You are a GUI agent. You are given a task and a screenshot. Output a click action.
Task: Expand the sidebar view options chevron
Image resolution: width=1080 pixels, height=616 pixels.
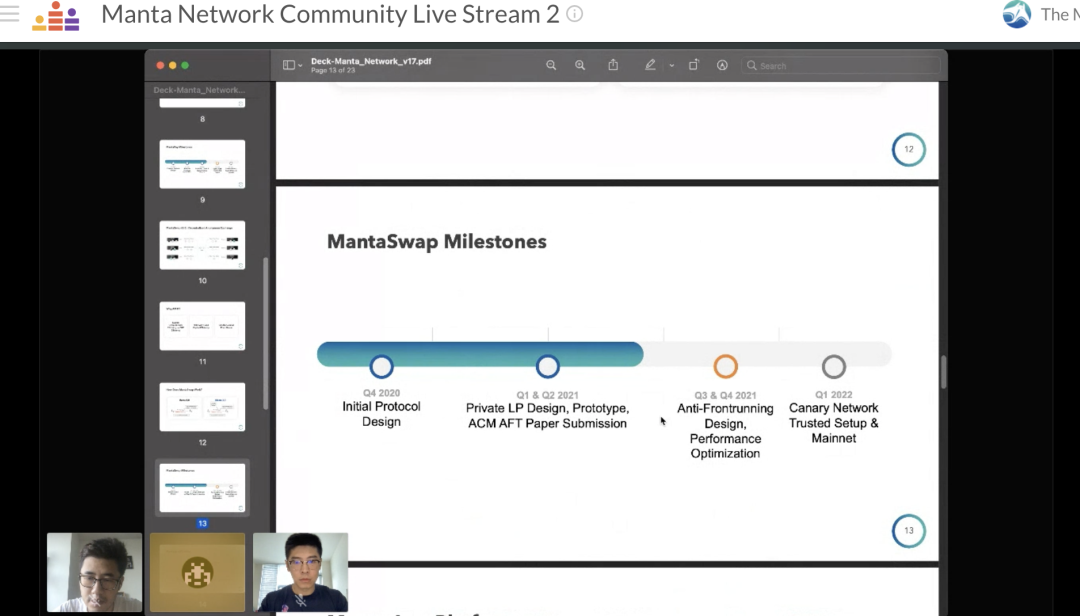point(300,65)
